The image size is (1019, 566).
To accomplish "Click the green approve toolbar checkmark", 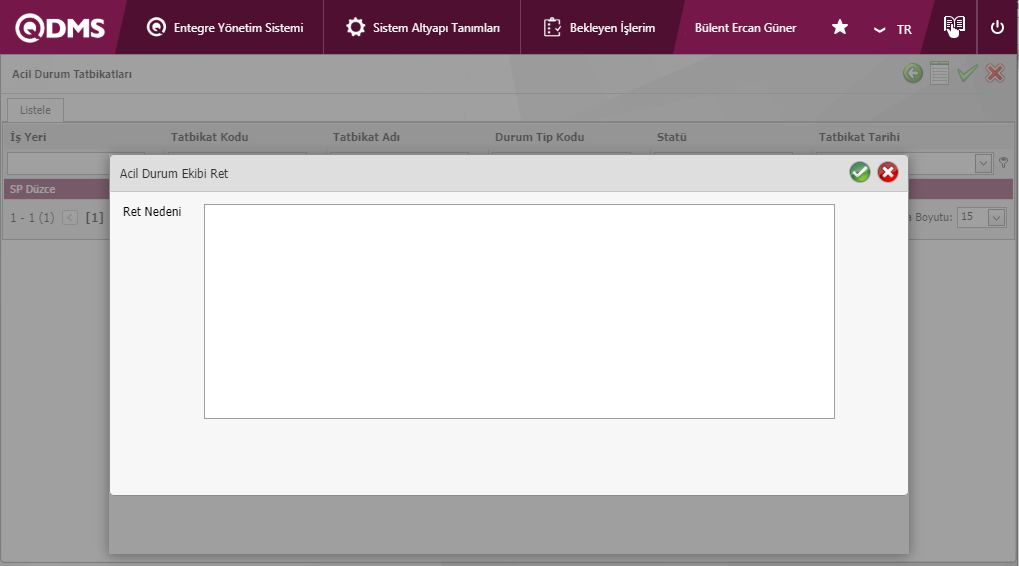I will point(968,73).
